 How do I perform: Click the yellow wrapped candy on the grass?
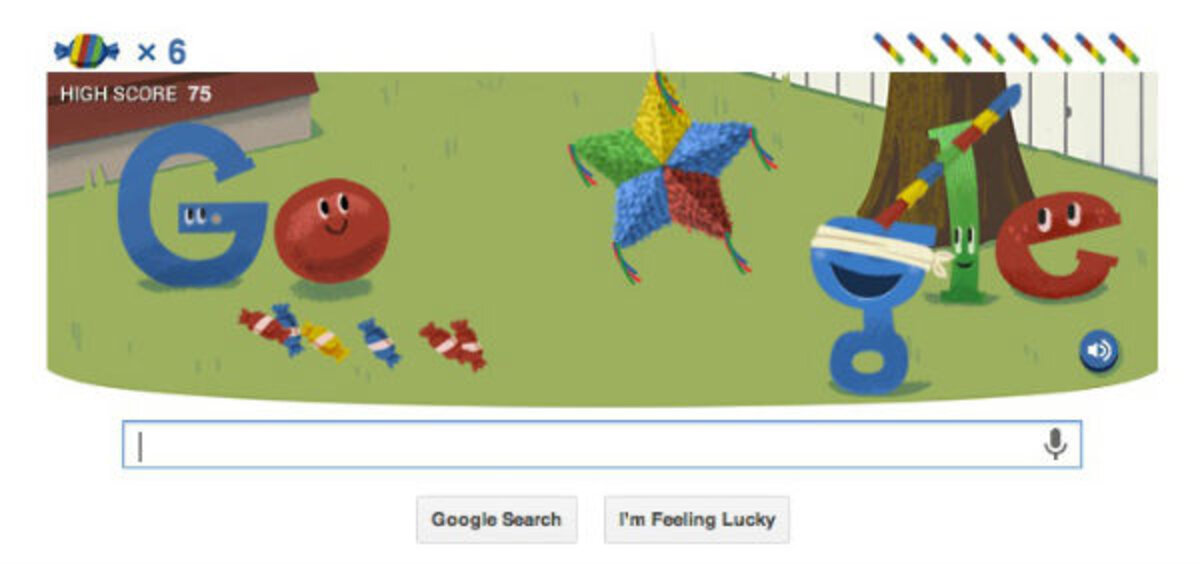click(x=325, y=341)
